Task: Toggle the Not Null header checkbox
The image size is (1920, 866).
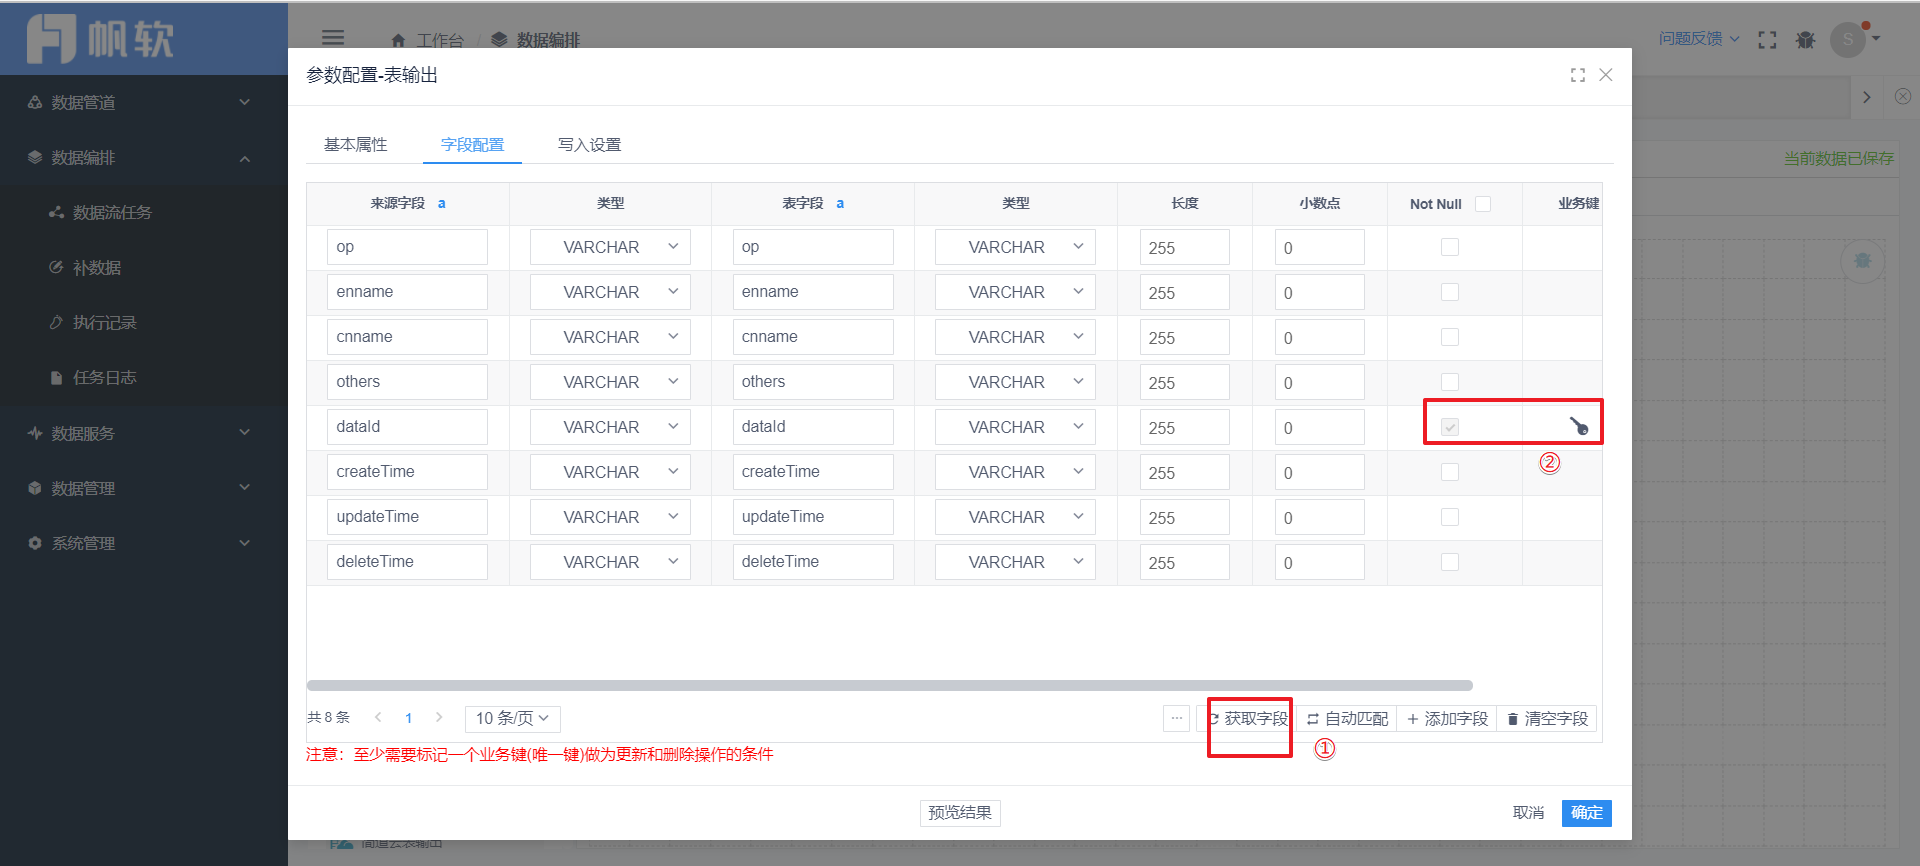Action: 1483,203
